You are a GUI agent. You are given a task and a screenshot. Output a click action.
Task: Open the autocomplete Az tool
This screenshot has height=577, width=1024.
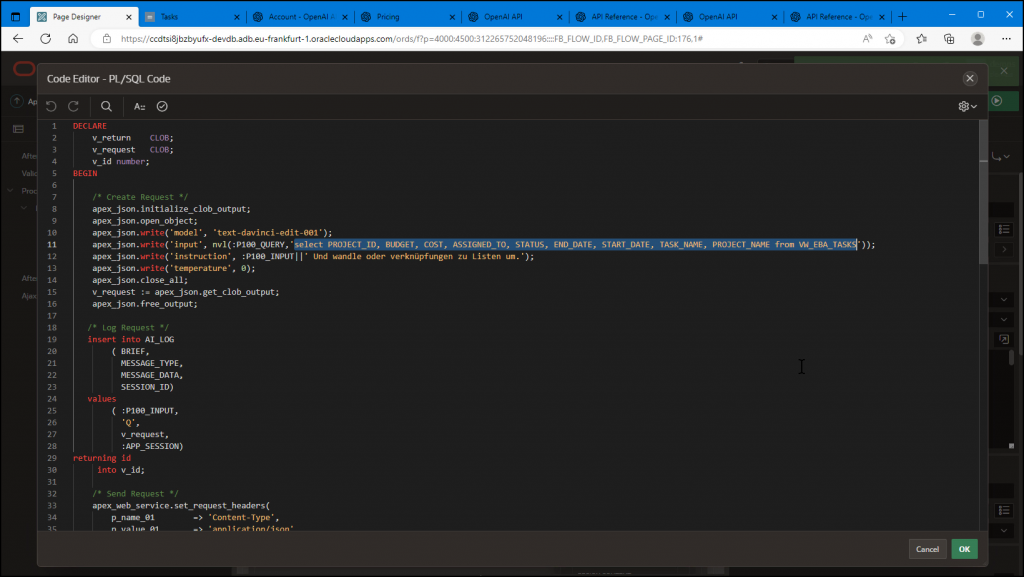click(x=139, y=106)
